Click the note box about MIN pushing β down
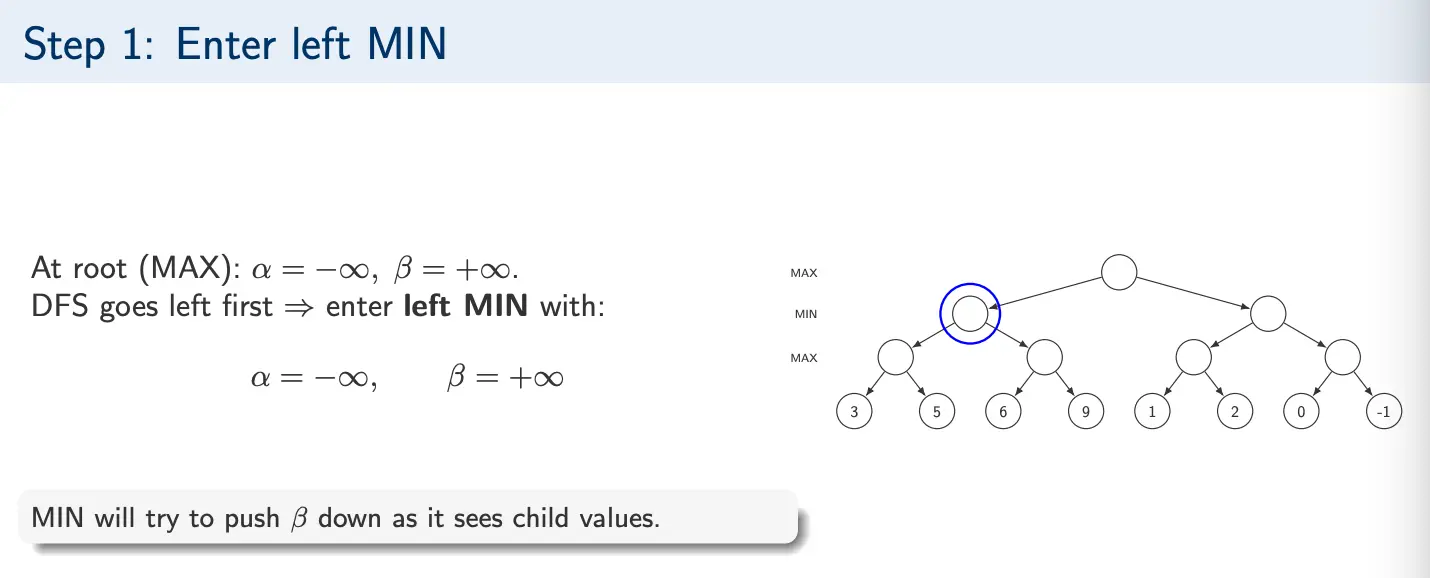The width and height of the screenshot is (1430, 578). [408, 519]
